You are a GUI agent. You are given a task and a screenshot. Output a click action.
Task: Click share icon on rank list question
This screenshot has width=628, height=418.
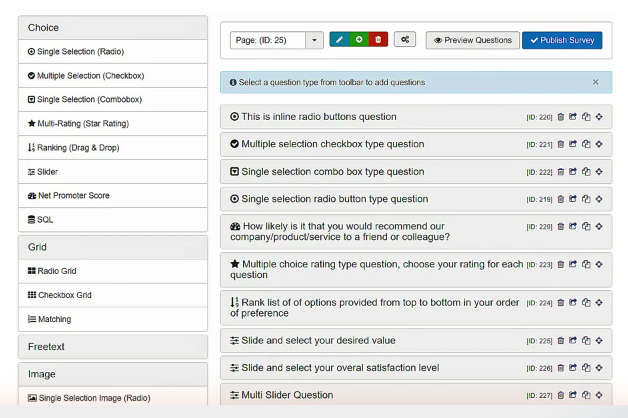tap(573, 303)
